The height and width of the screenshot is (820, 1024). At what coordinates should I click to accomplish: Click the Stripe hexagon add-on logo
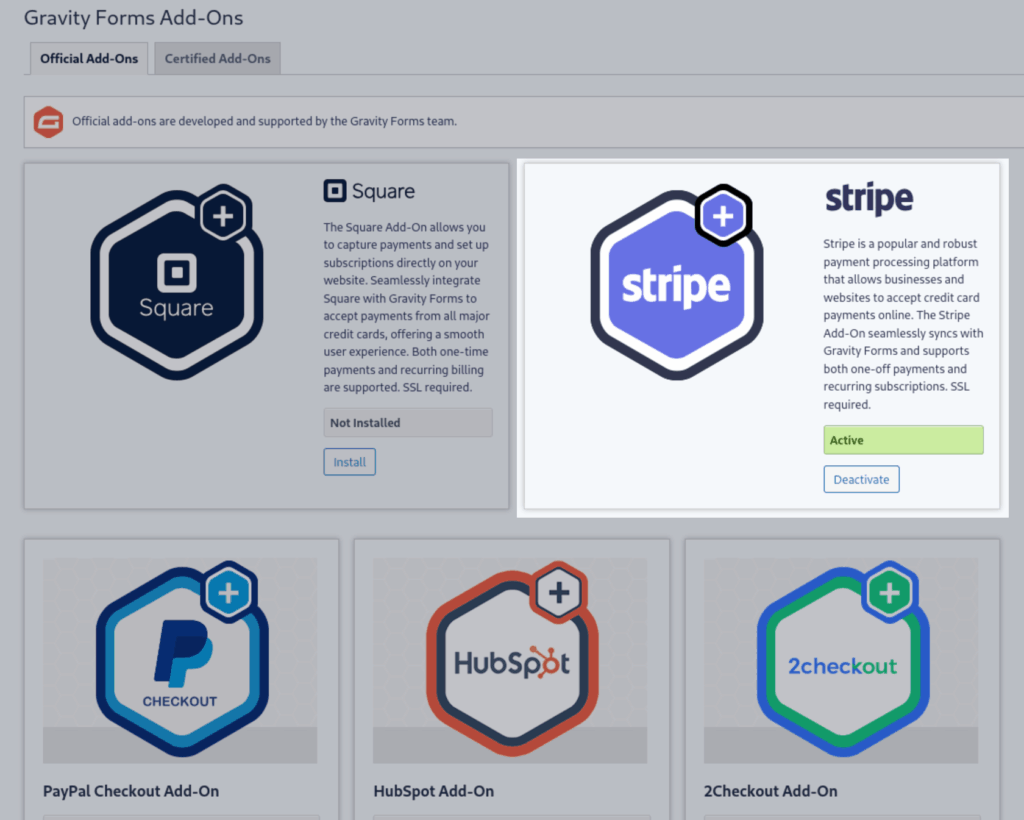click(676, 285)
